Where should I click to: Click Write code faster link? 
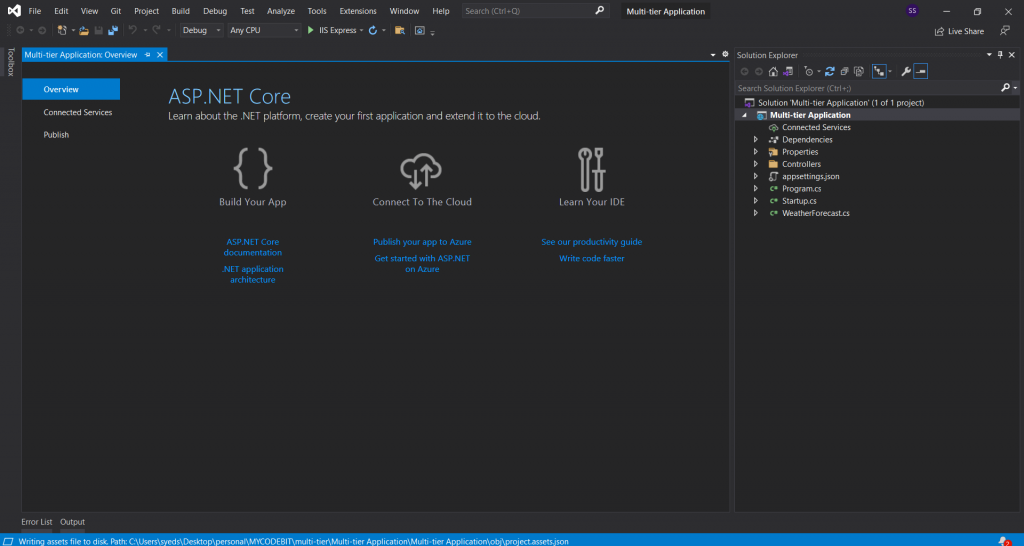(x=592, y=259)
